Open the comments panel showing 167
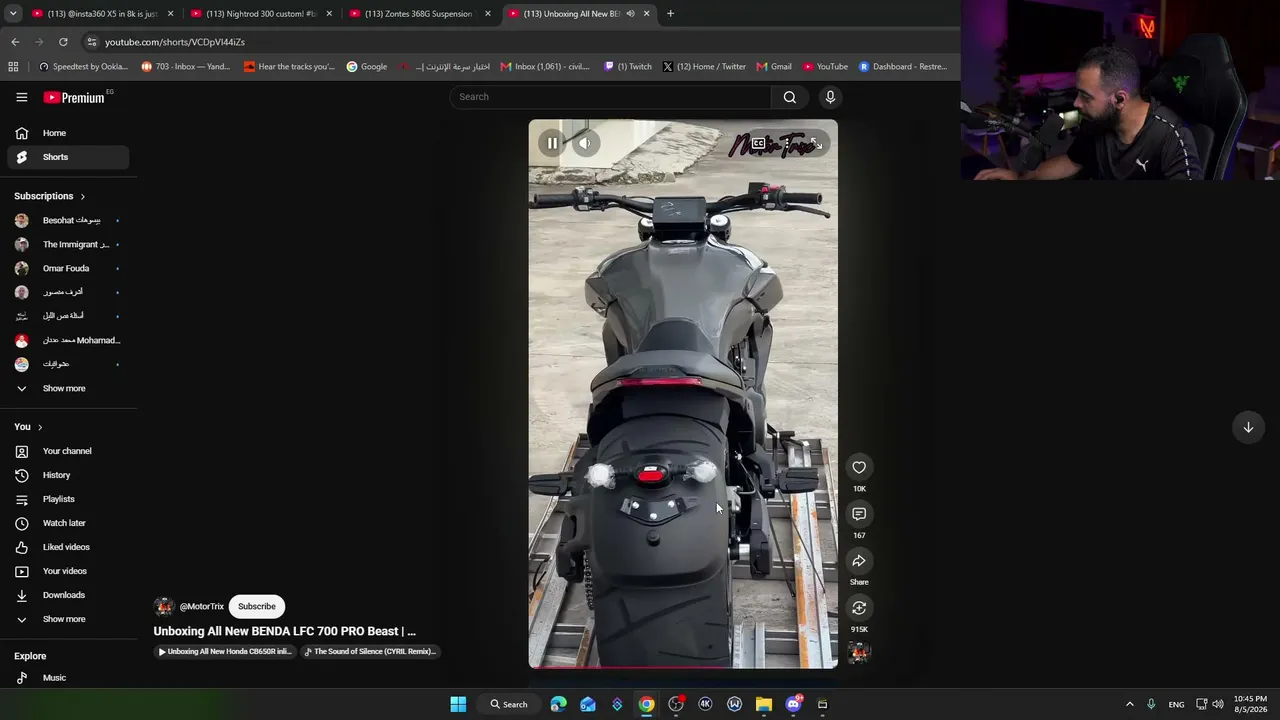This screenshot has width=1280, height=720. (859, 513)
